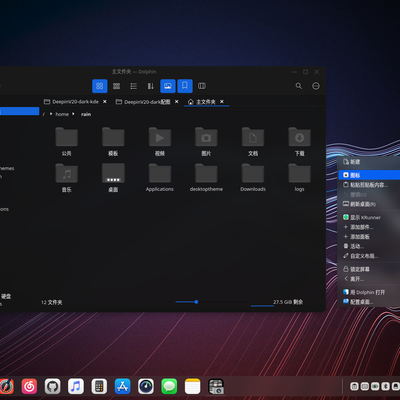Screen dimensions: 400x400
Task: Choose 添加部件 in the context menu
Action: coord(369,227)
